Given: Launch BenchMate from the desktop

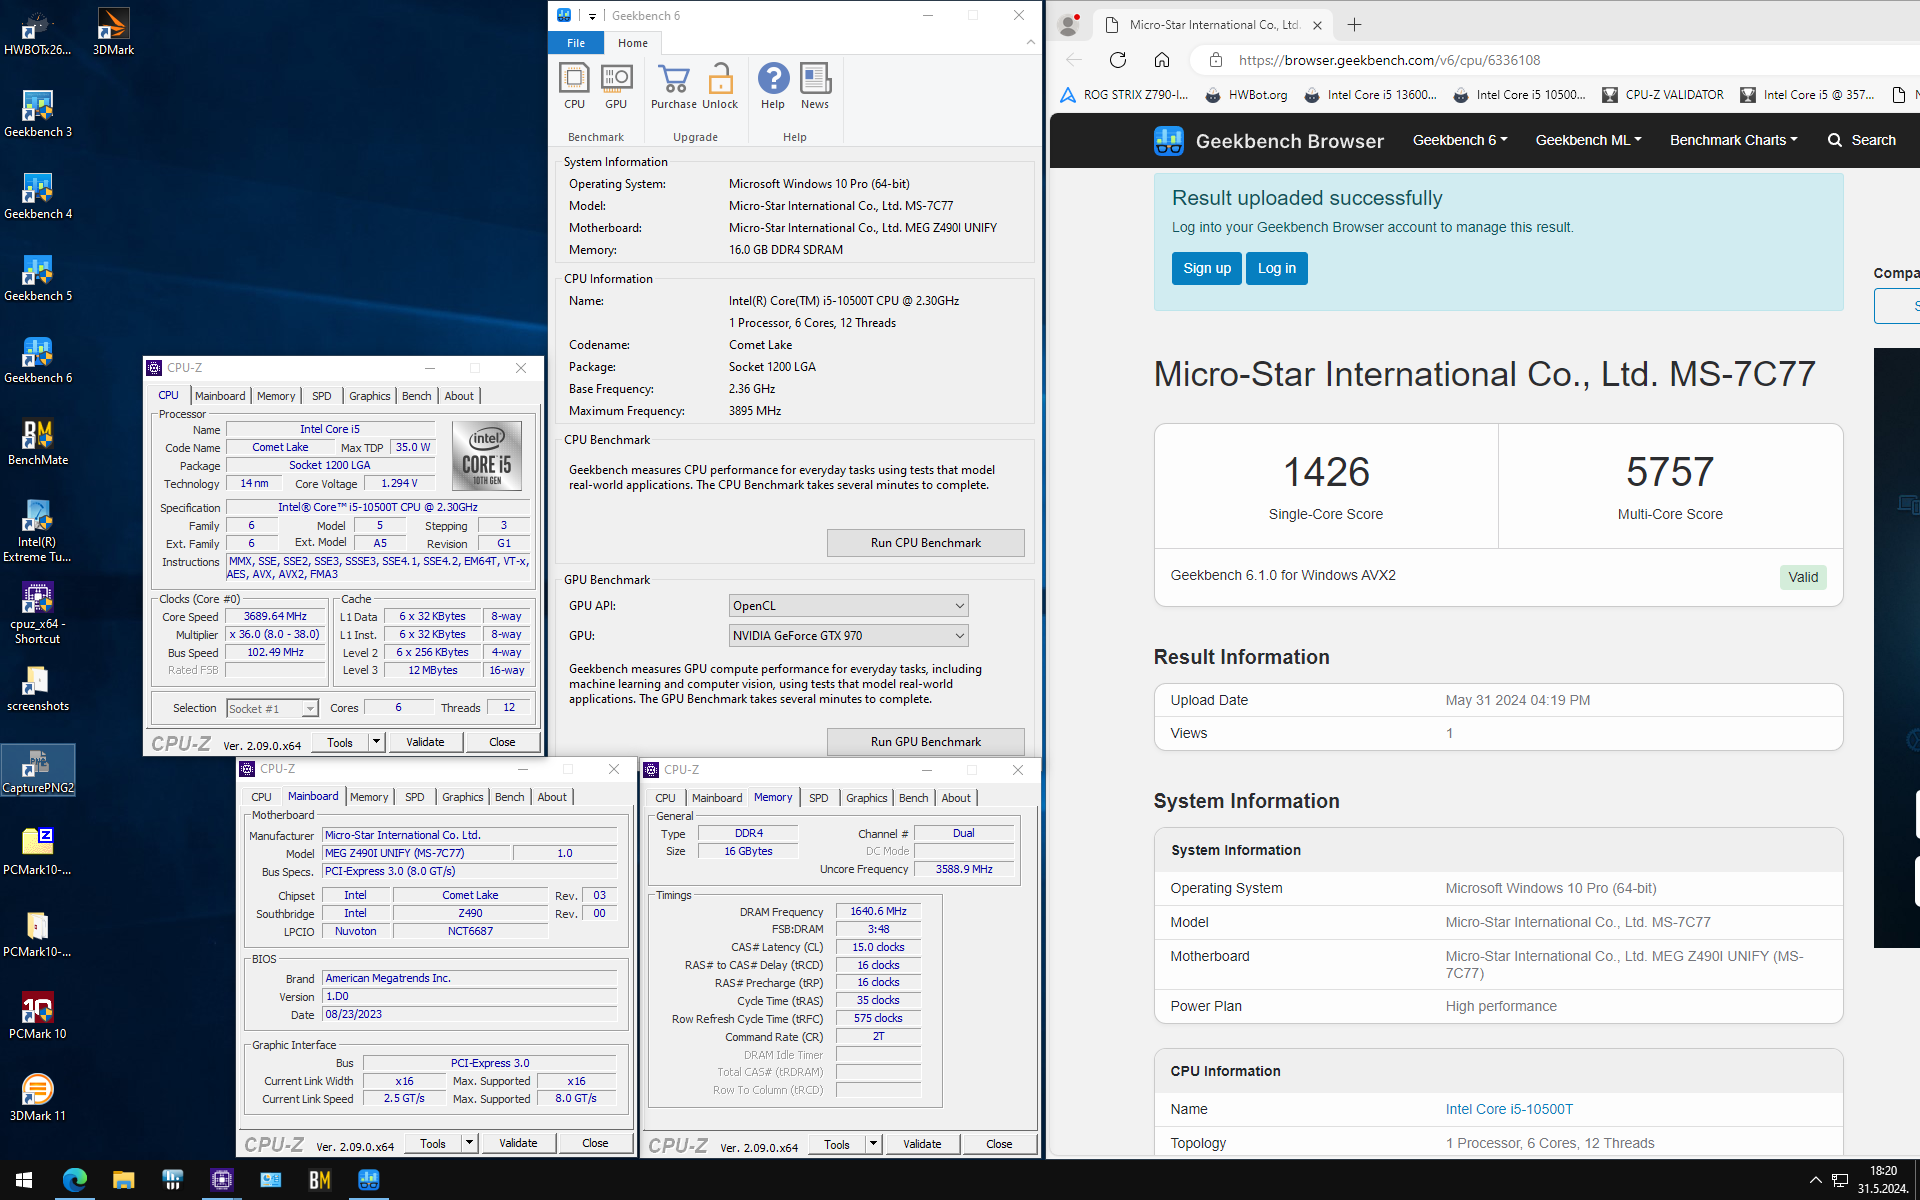Looking at the screenshot, I should pyautogui.click(x=38, y=442).
